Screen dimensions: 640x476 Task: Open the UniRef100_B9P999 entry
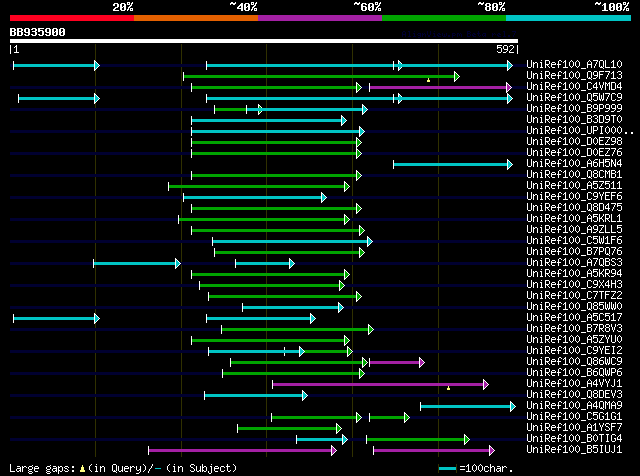click(574, 109)
